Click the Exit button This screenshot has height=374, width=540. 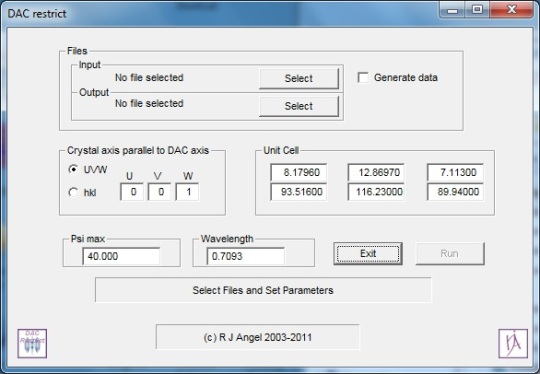[368, 254]
